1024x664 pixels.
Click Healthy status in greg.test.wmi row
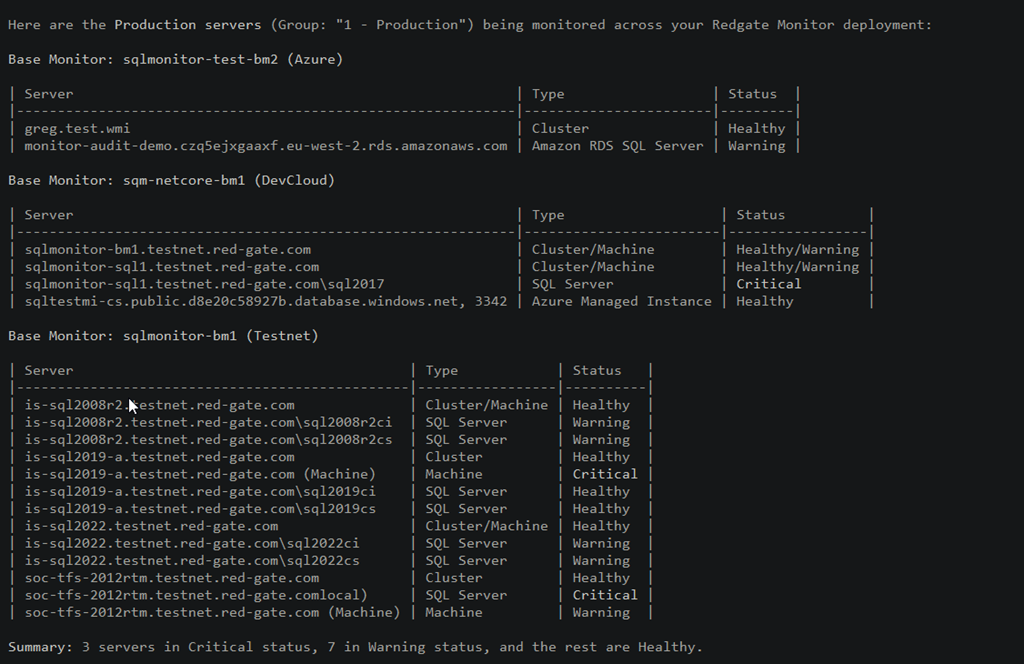point(756,129)
